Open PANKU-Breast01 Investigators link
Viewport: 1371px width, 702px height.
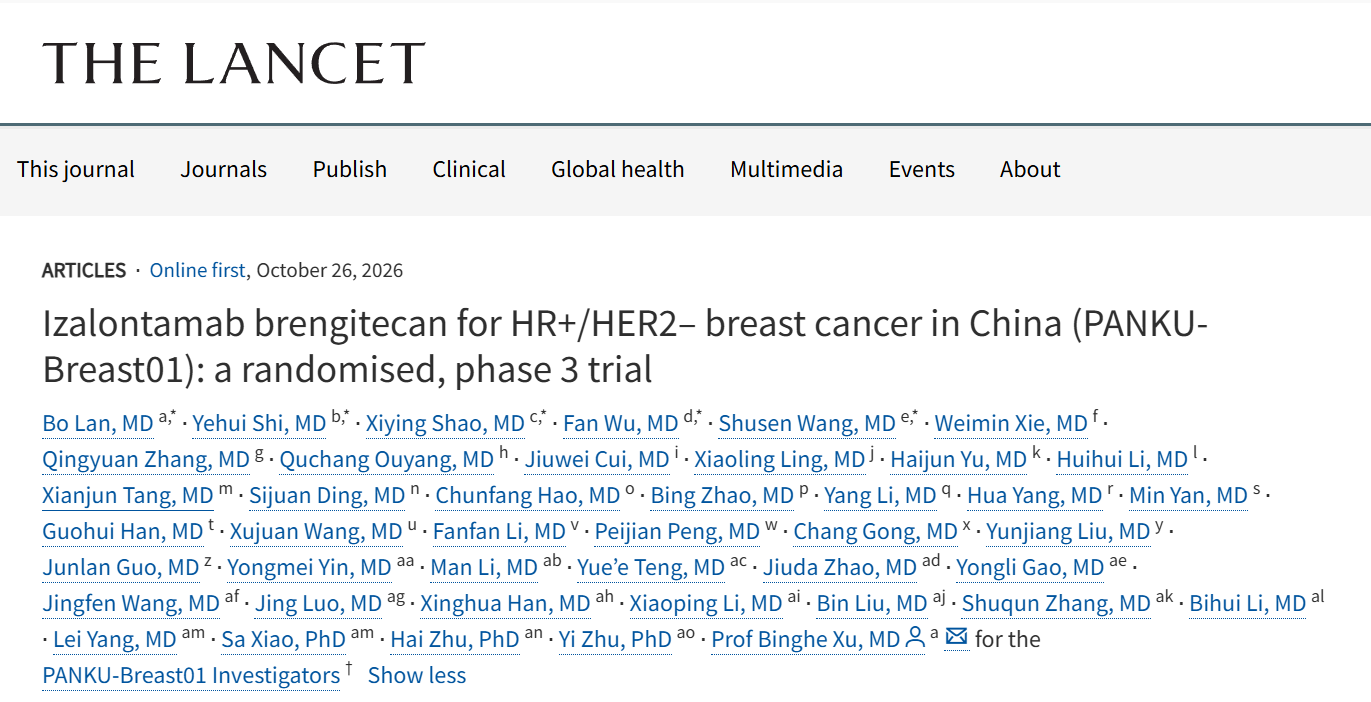(x=191, y=675)
